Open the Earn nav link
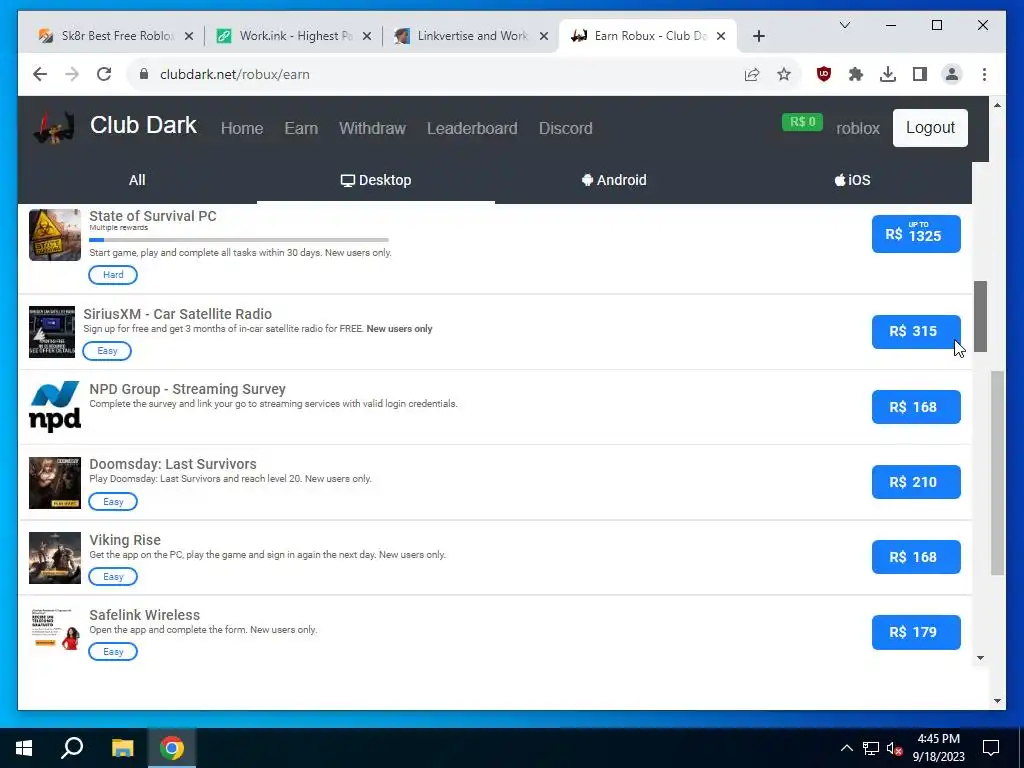The height and width of the screenshot is (768, 1024). coord(301,128)
